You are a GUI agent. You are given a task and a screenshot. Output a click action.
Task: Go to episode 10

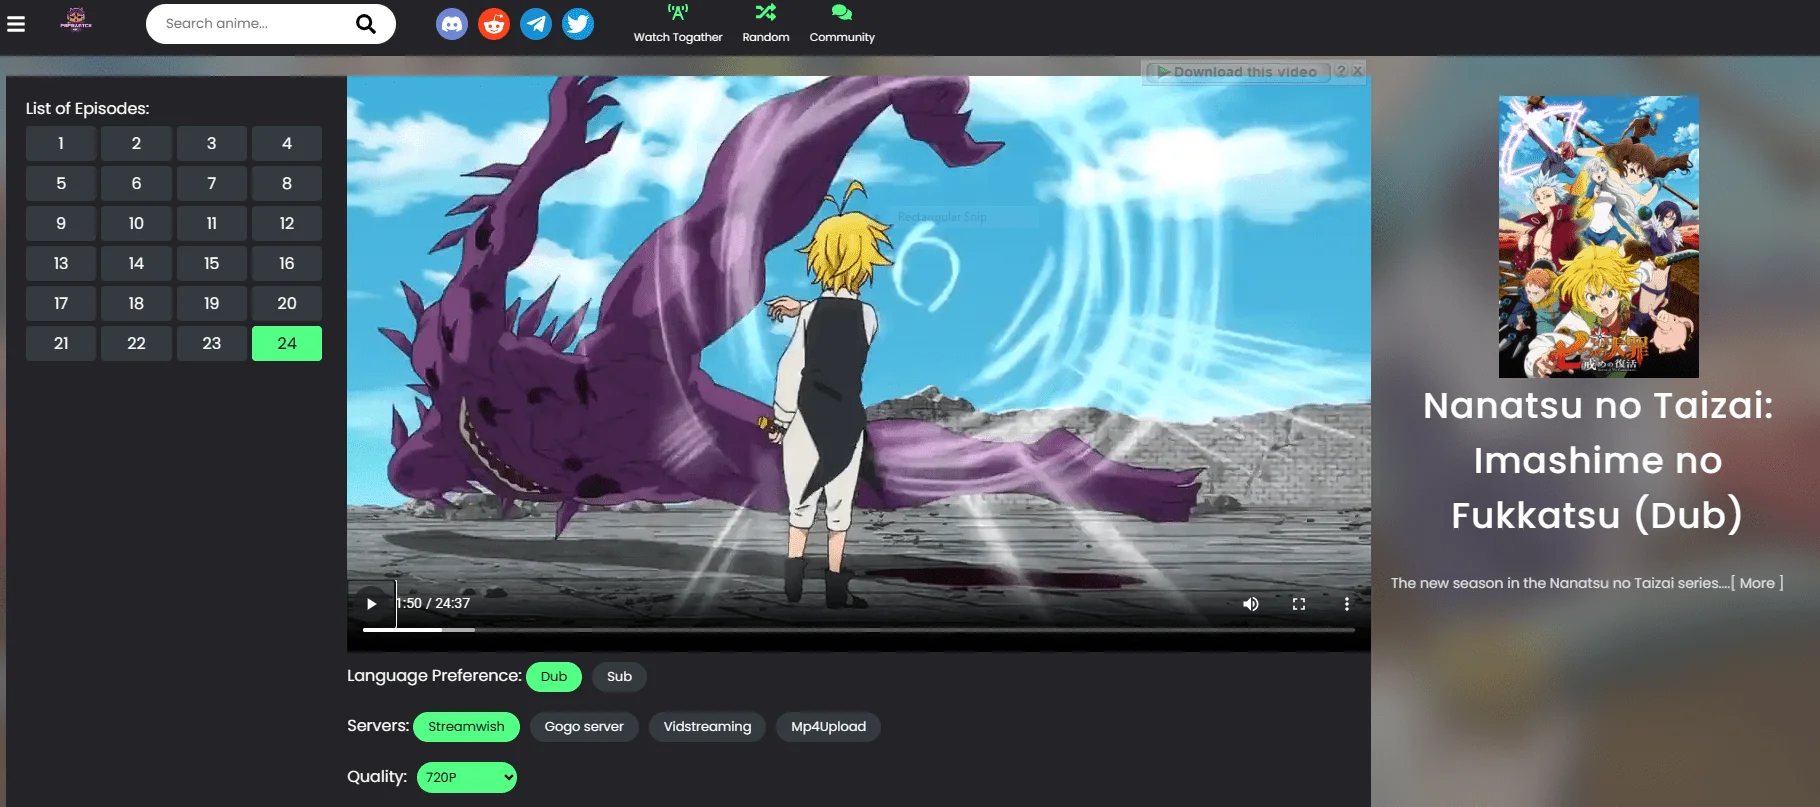136,224
